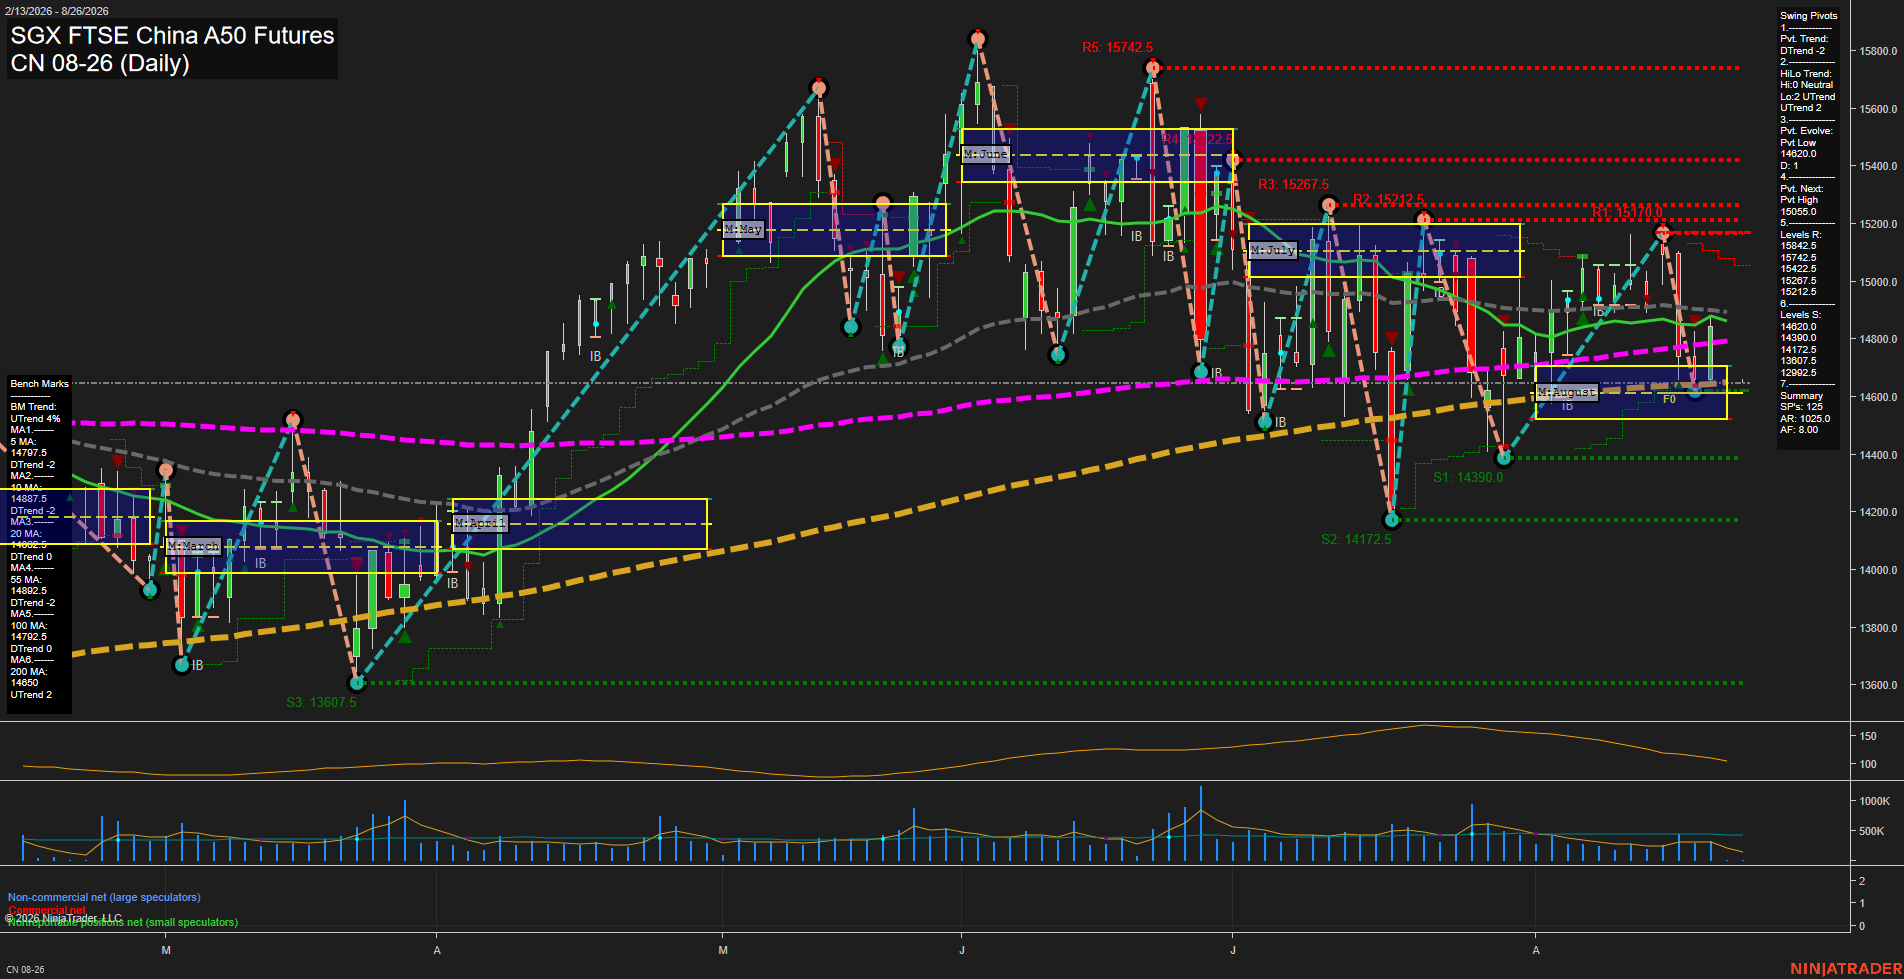Click the Pvt. Next: entry in Swing Pivots

click(1801, 189)
